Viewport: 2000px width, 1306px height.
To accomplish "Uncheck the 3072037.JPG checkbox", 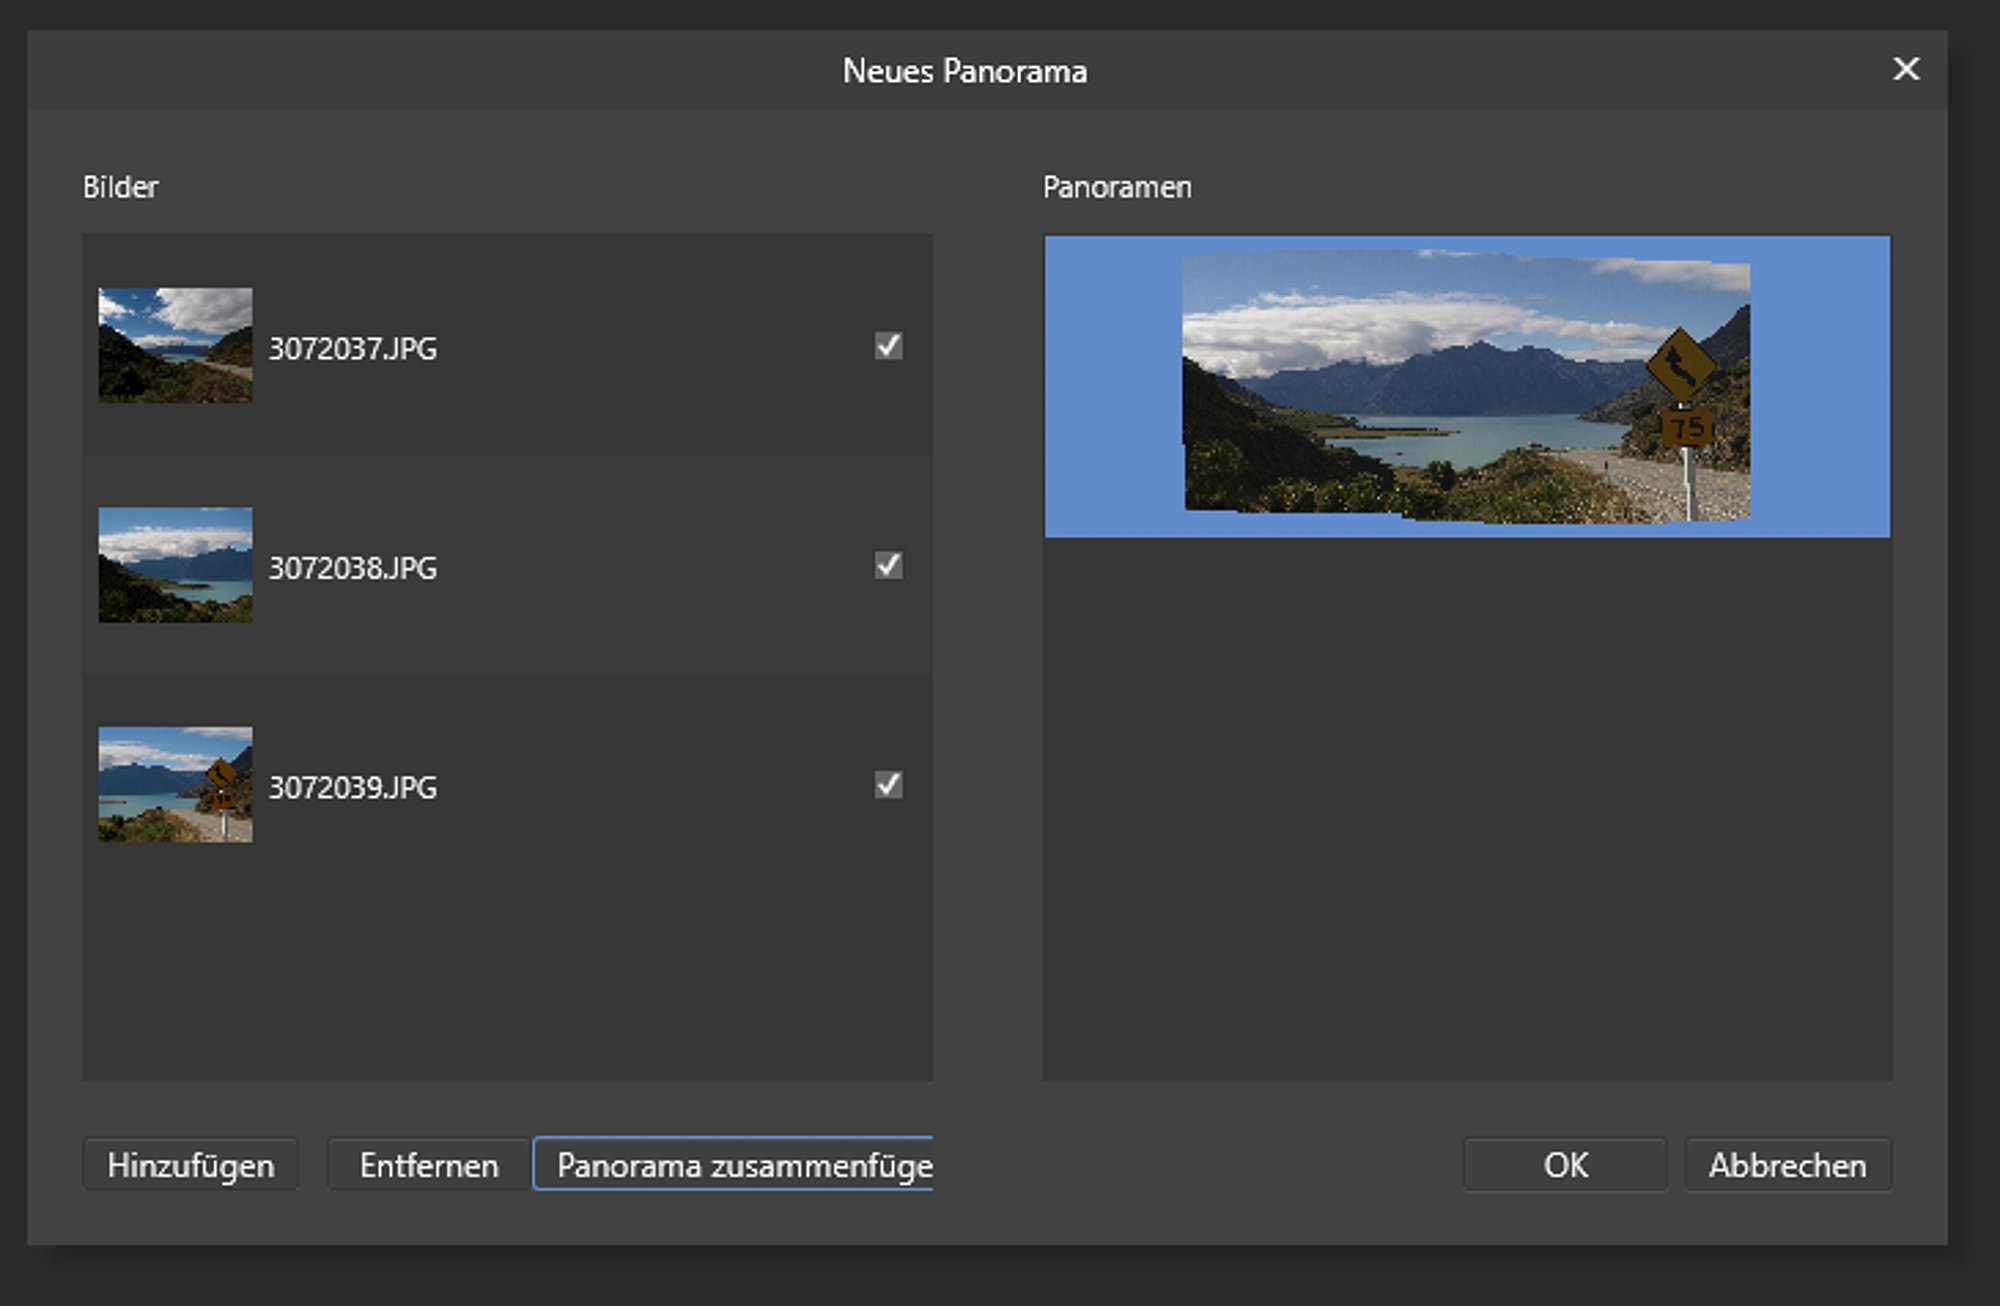I will [x=888, y=346].
